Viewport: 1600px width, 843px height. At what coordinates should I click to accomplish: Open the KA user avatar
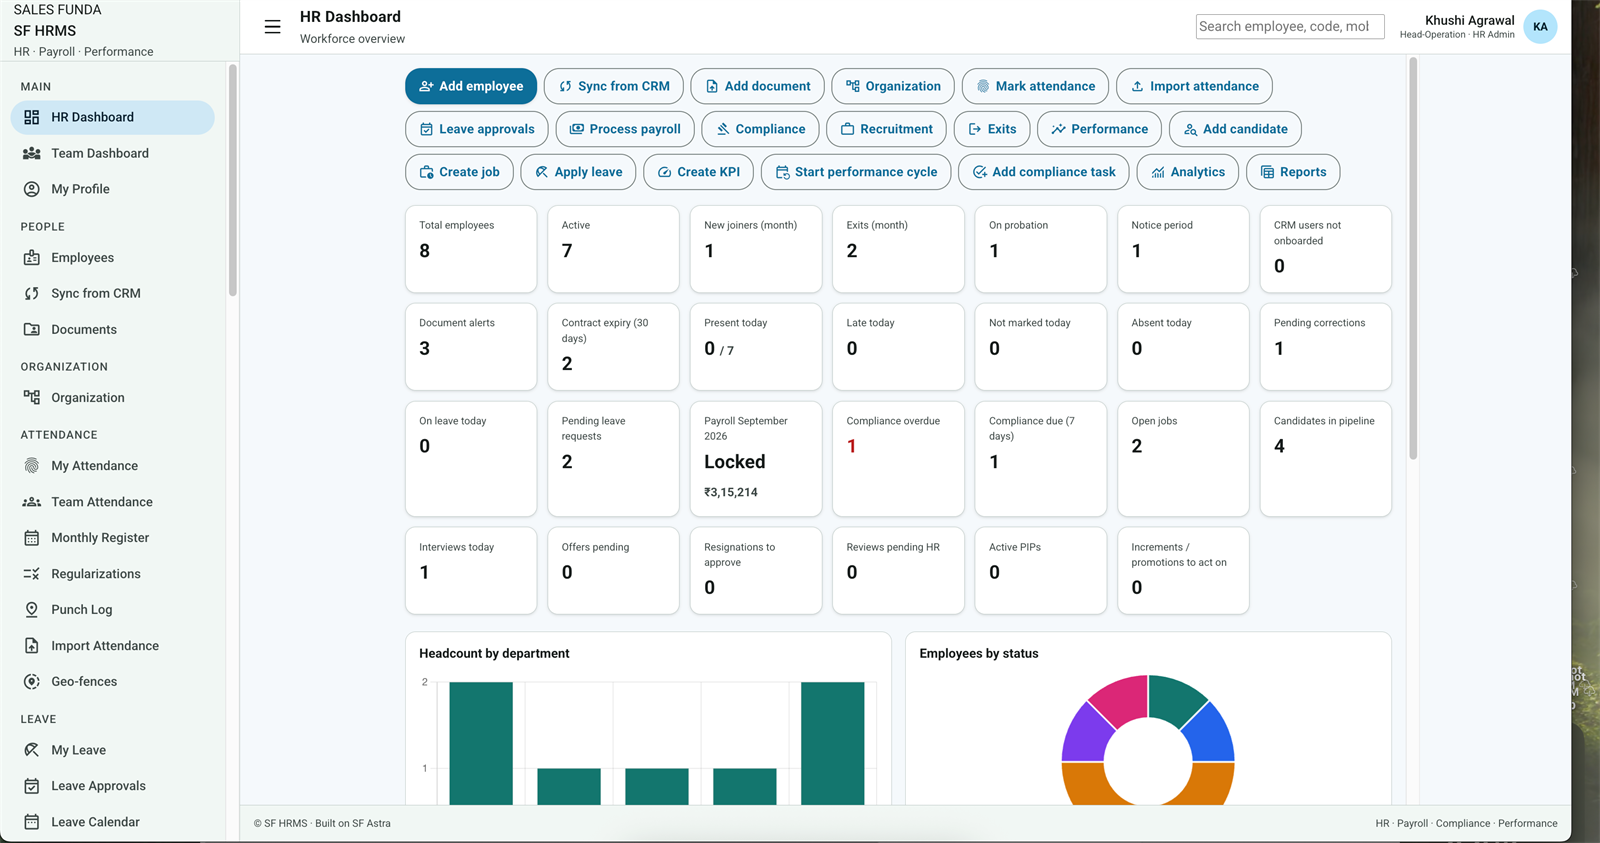point(1540,27)
